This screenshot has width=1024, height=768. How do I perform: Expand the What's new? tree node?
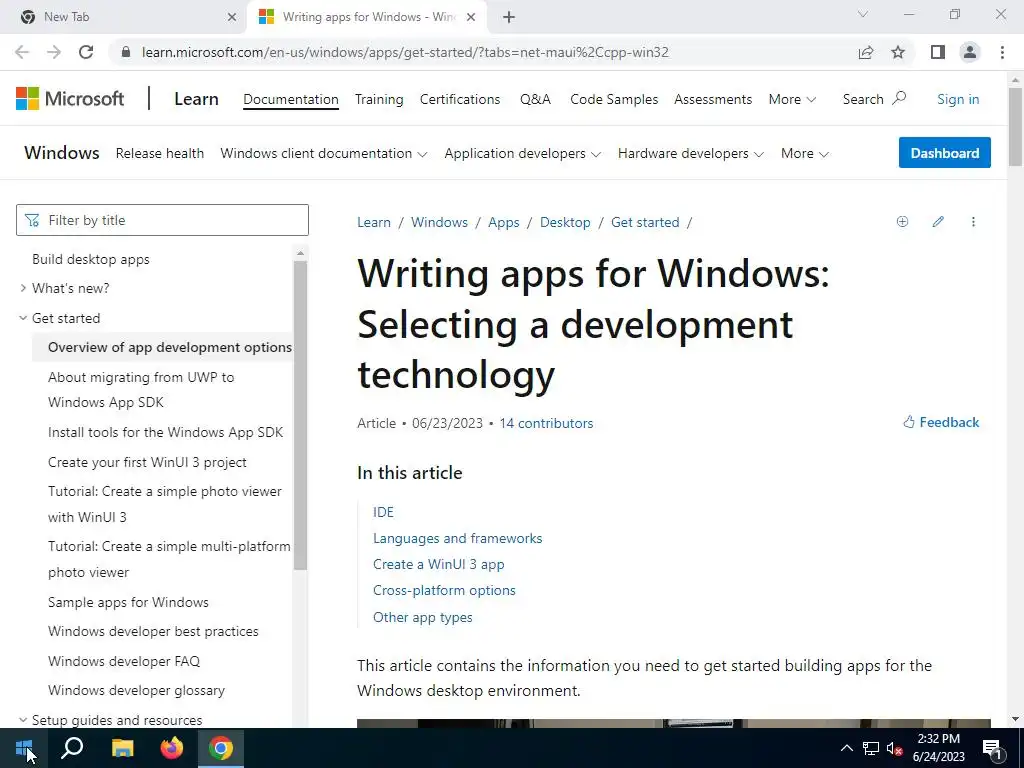coord(23,288)
